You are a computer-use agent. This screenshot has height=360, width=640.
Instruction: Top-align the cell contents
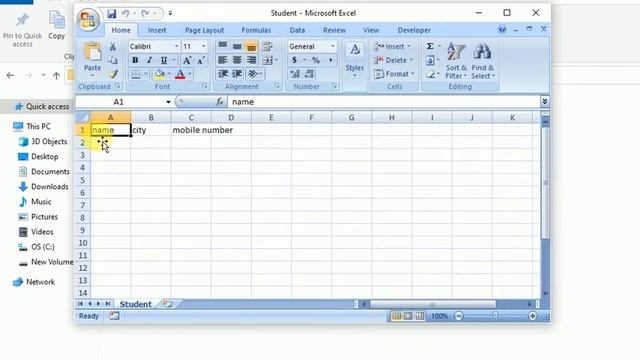point(222,47)
